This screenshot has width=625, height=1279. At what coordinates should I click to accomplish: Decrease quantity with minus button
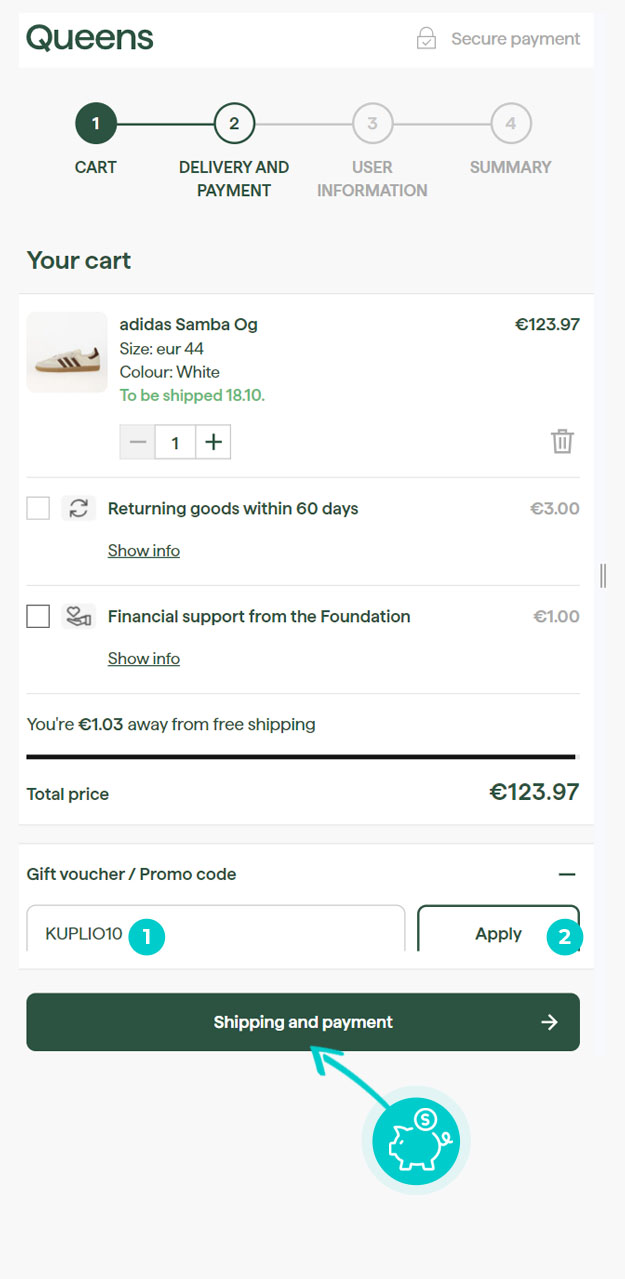click(x=138, y=442)
